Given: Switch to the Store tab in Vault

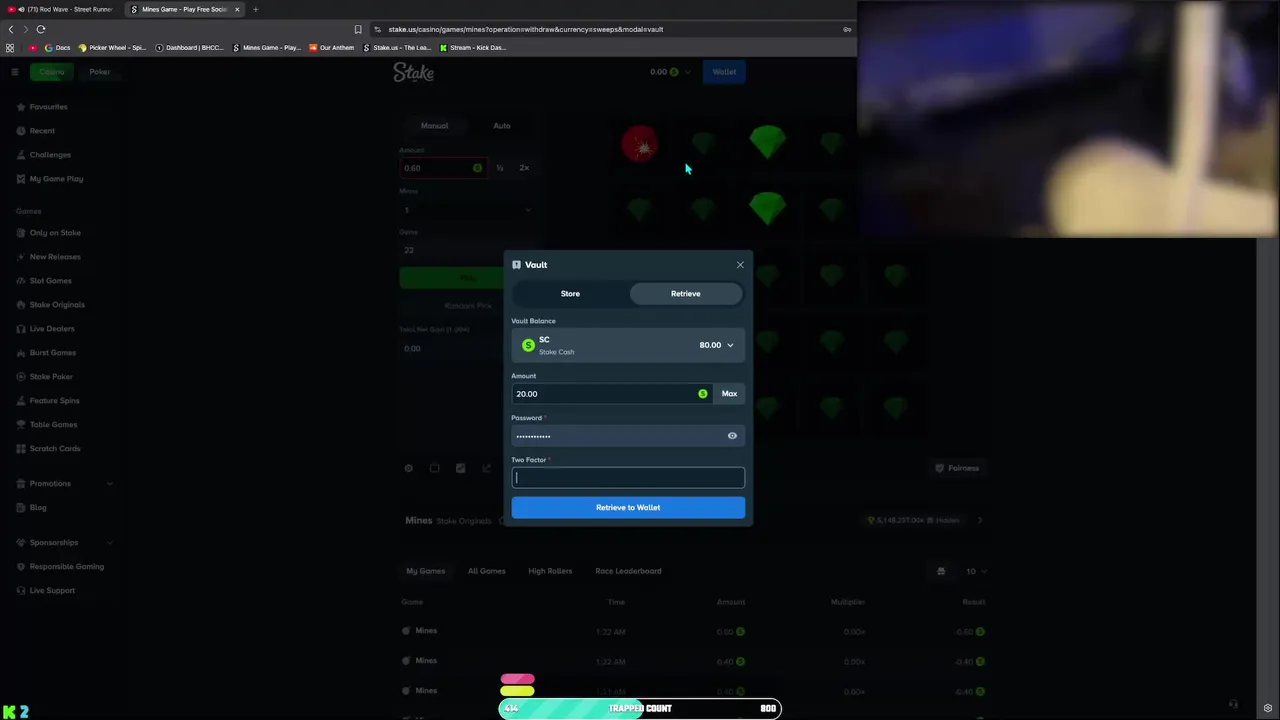Looking at the screenshot, I should click(x=570, y=294).
